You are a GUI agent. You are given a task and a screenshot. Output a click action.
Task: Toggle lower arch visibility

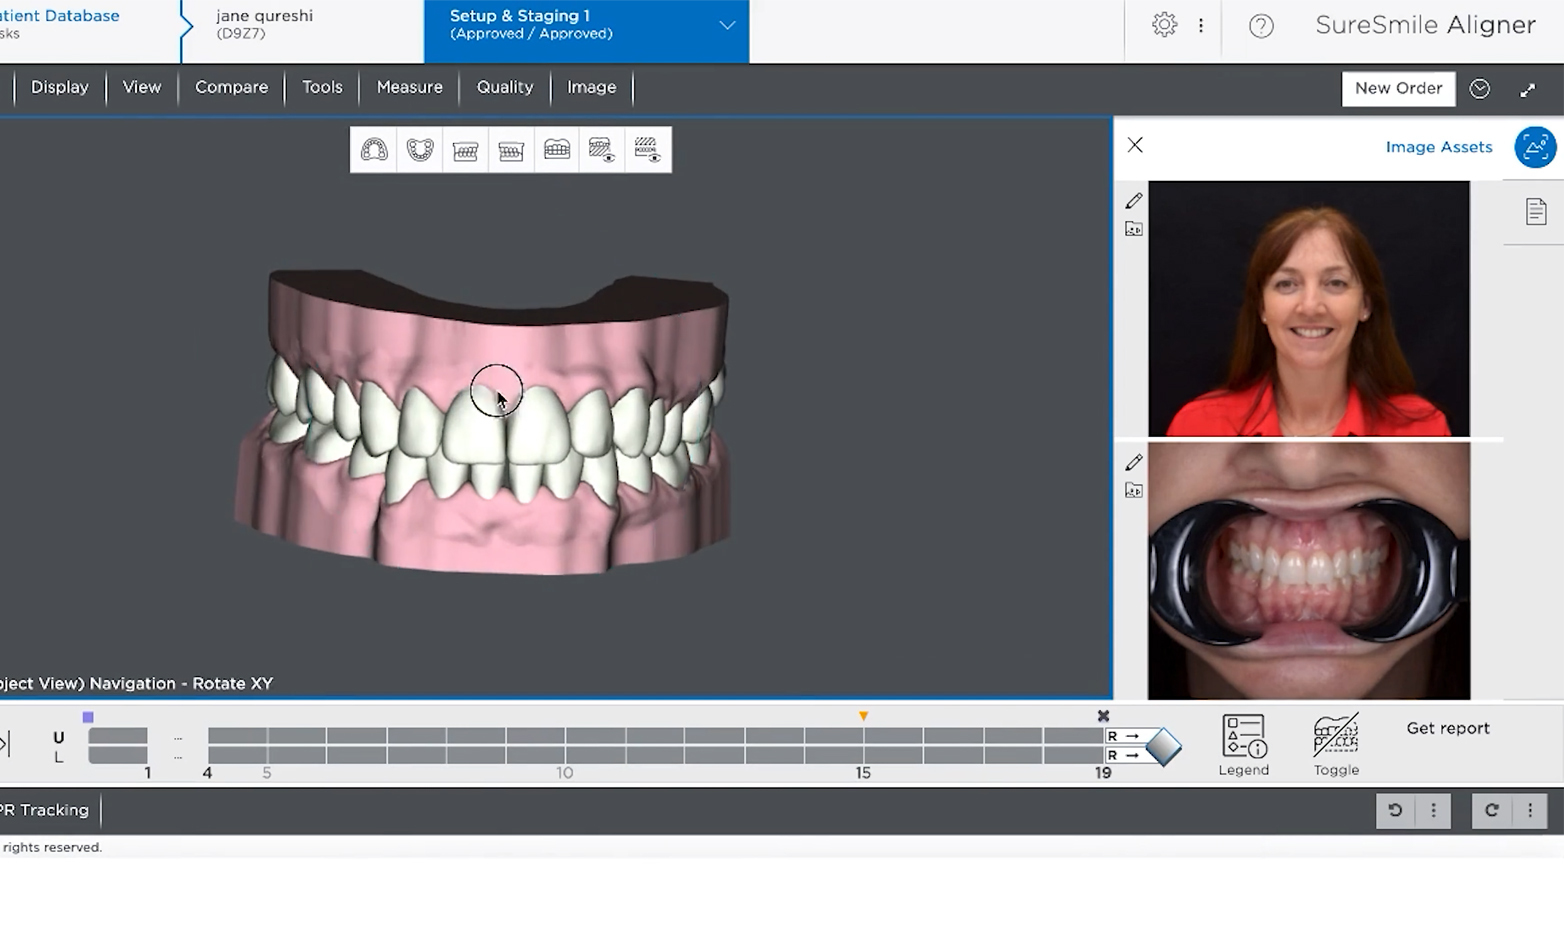[x=648, y=150]
